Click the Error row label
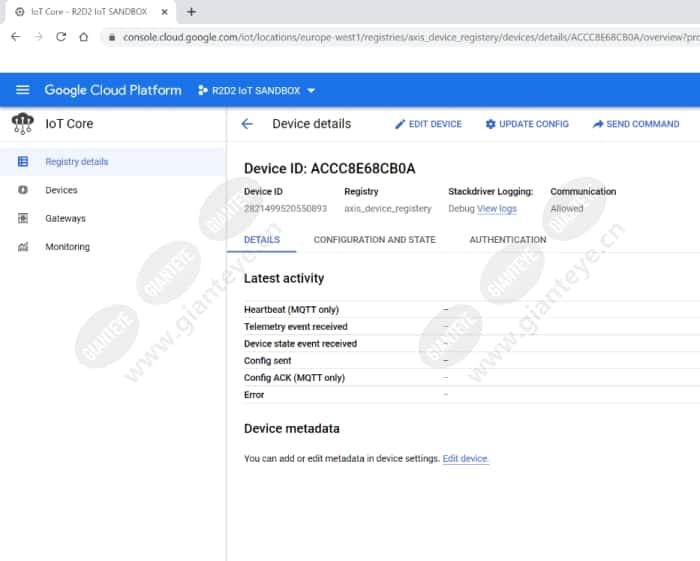The width and height of the screenshot is (700, 561). click(x=254, y=395)
